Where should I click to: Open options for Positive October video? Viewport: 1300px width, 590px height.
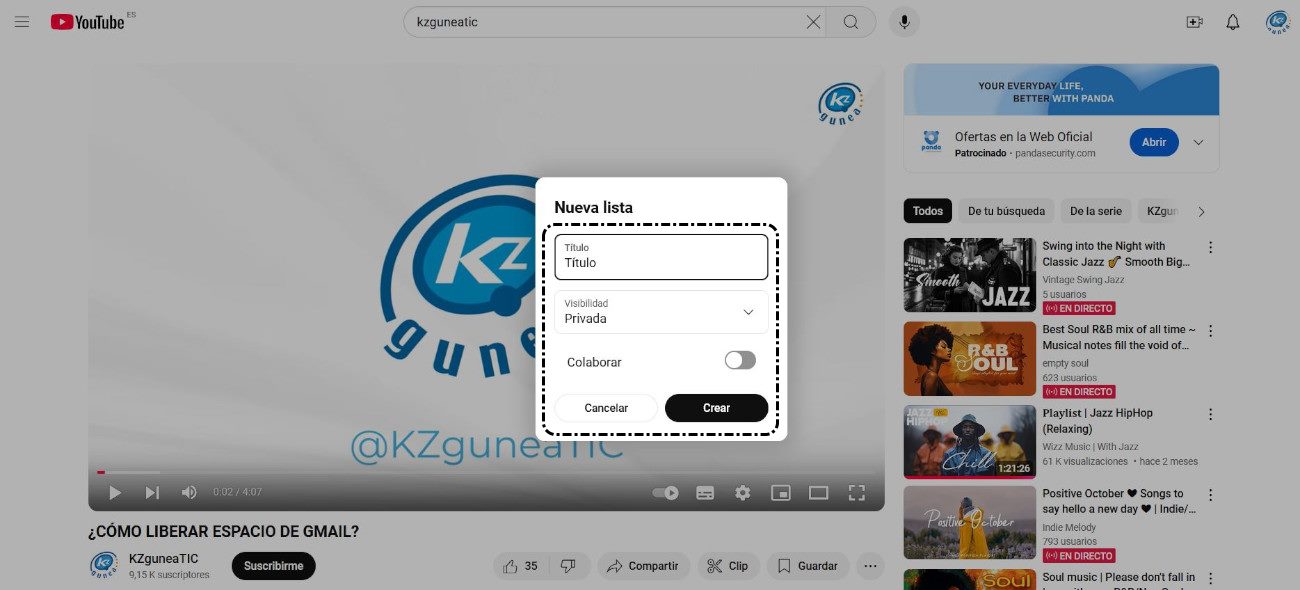(1210, 495)
